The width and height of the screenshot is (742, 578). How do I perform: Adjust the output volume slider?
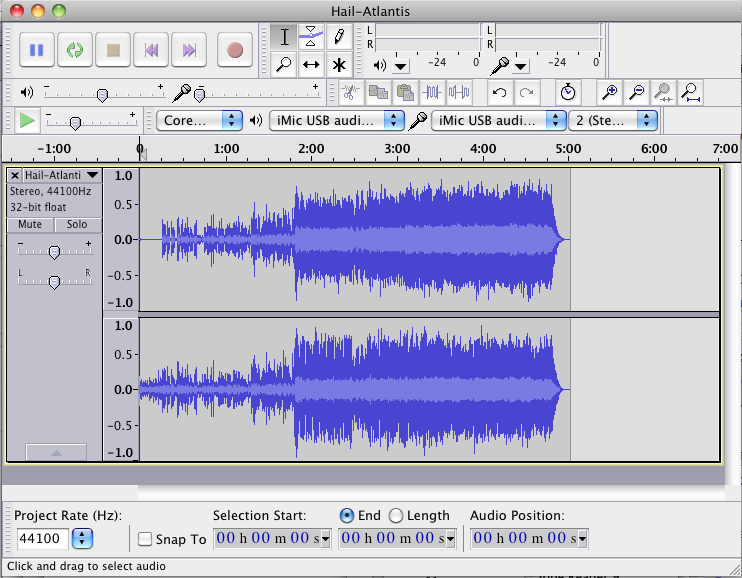[102, 95]
